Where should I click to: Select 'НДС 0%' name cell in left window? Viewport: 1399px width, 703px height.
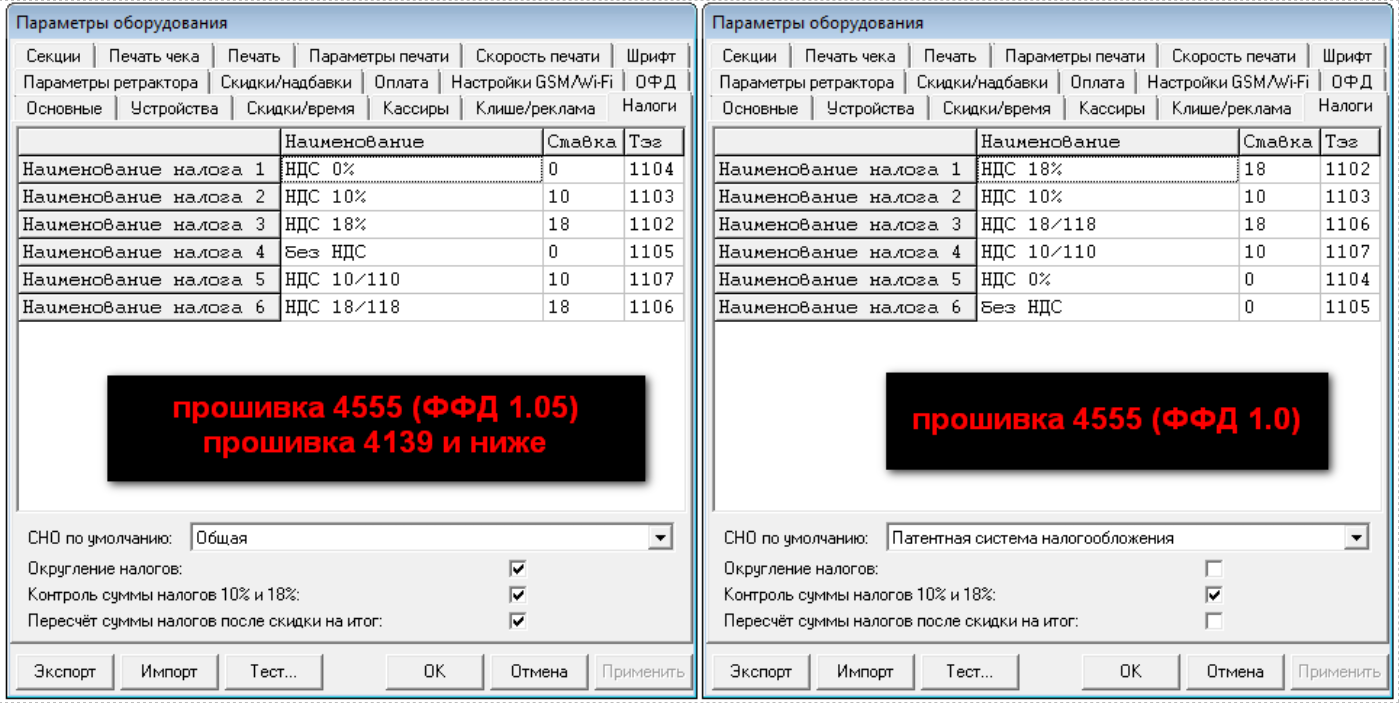pyautogui.click(x=412, y=170)
